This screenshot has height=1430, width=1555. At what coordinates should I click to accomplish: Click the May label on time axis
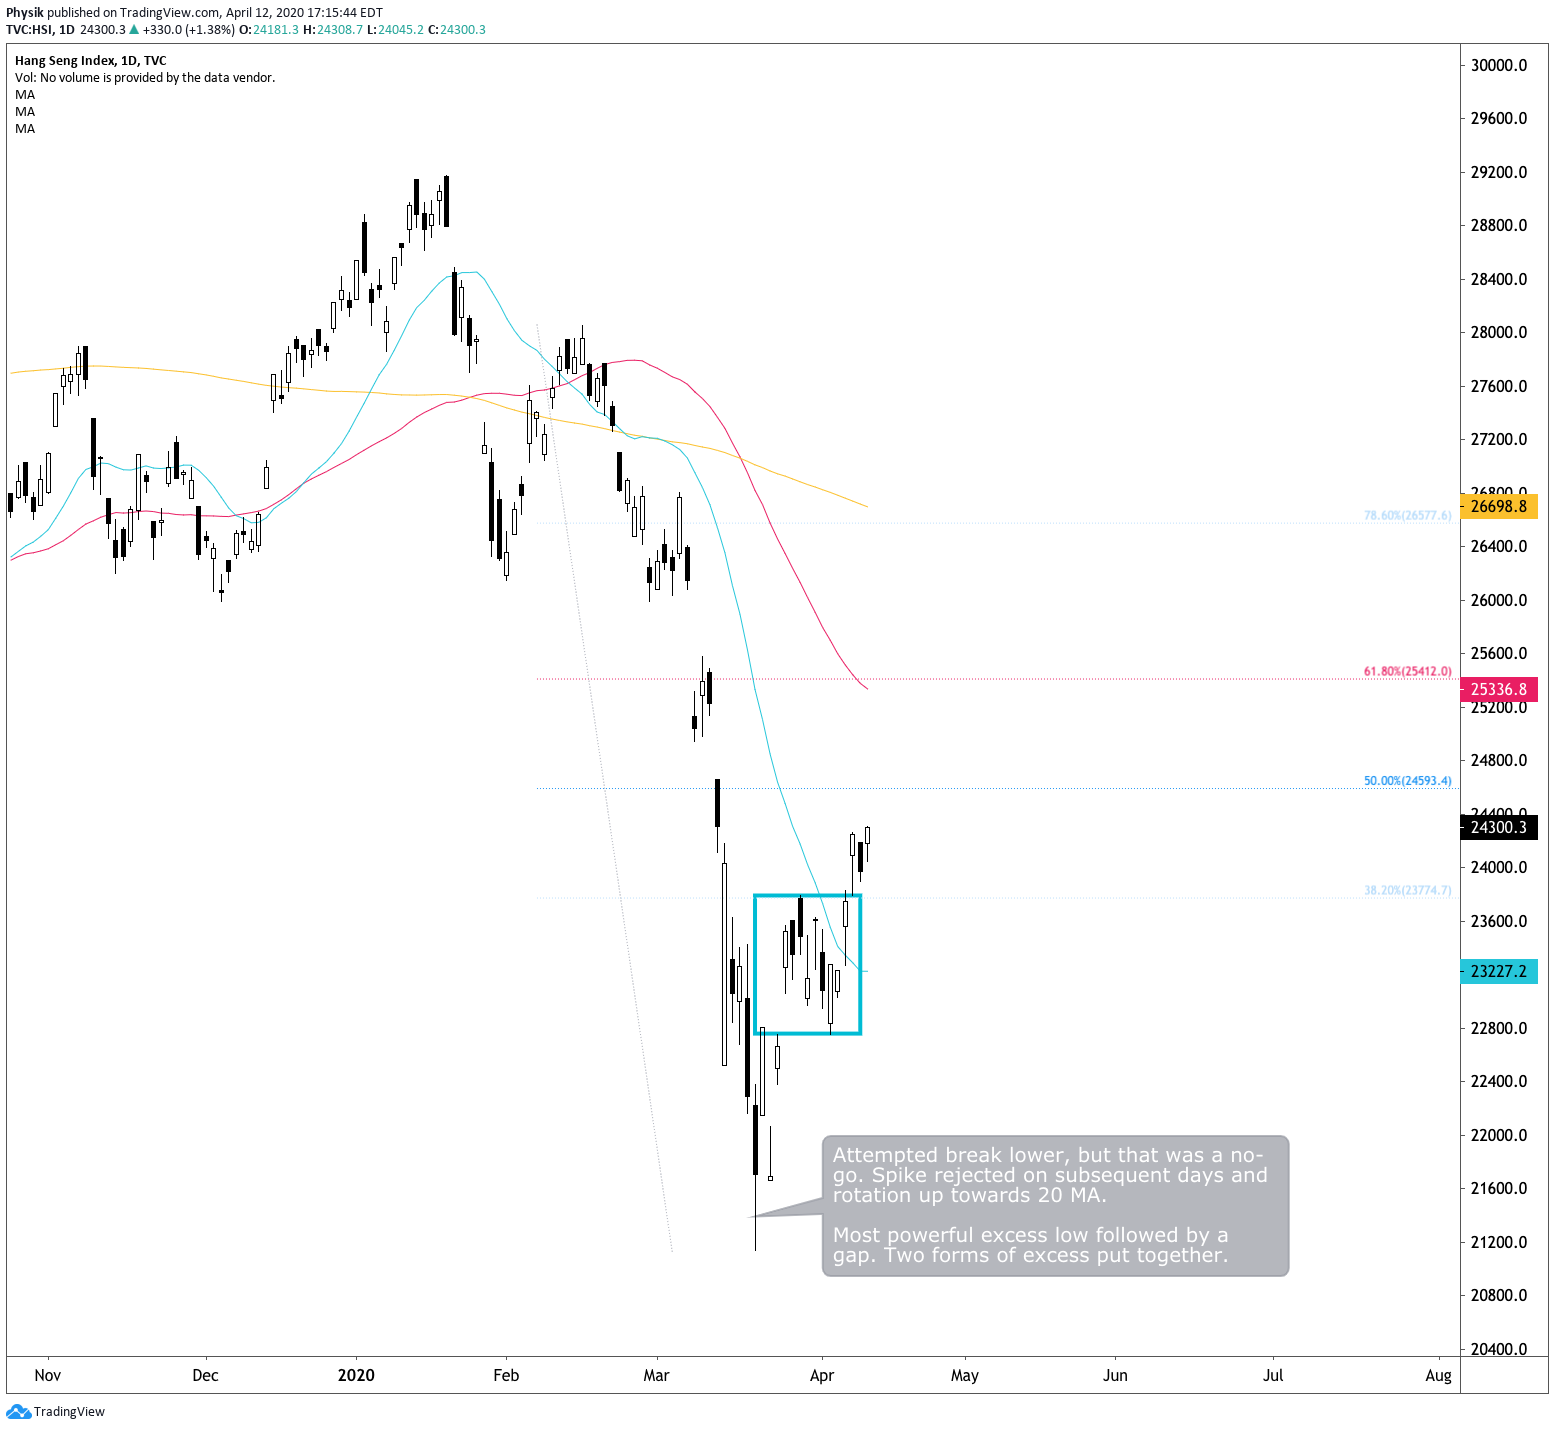pos(965,1376)
